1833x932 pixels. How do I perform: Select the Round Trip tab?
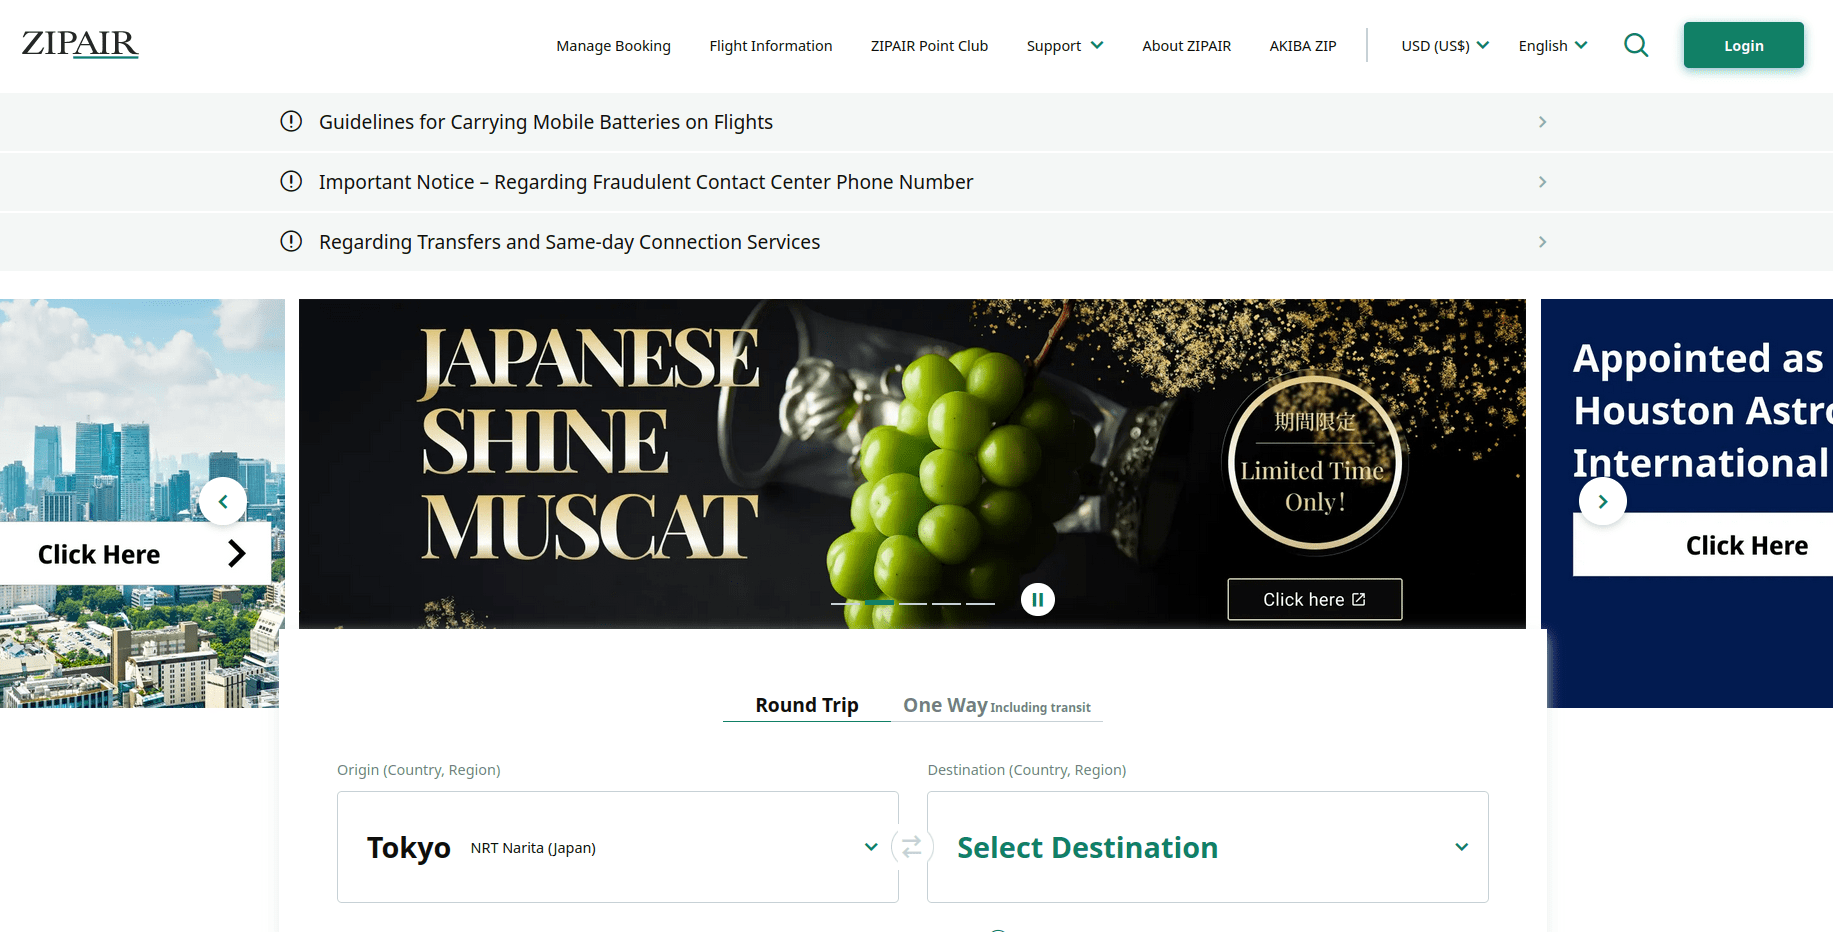pos(806,705)
